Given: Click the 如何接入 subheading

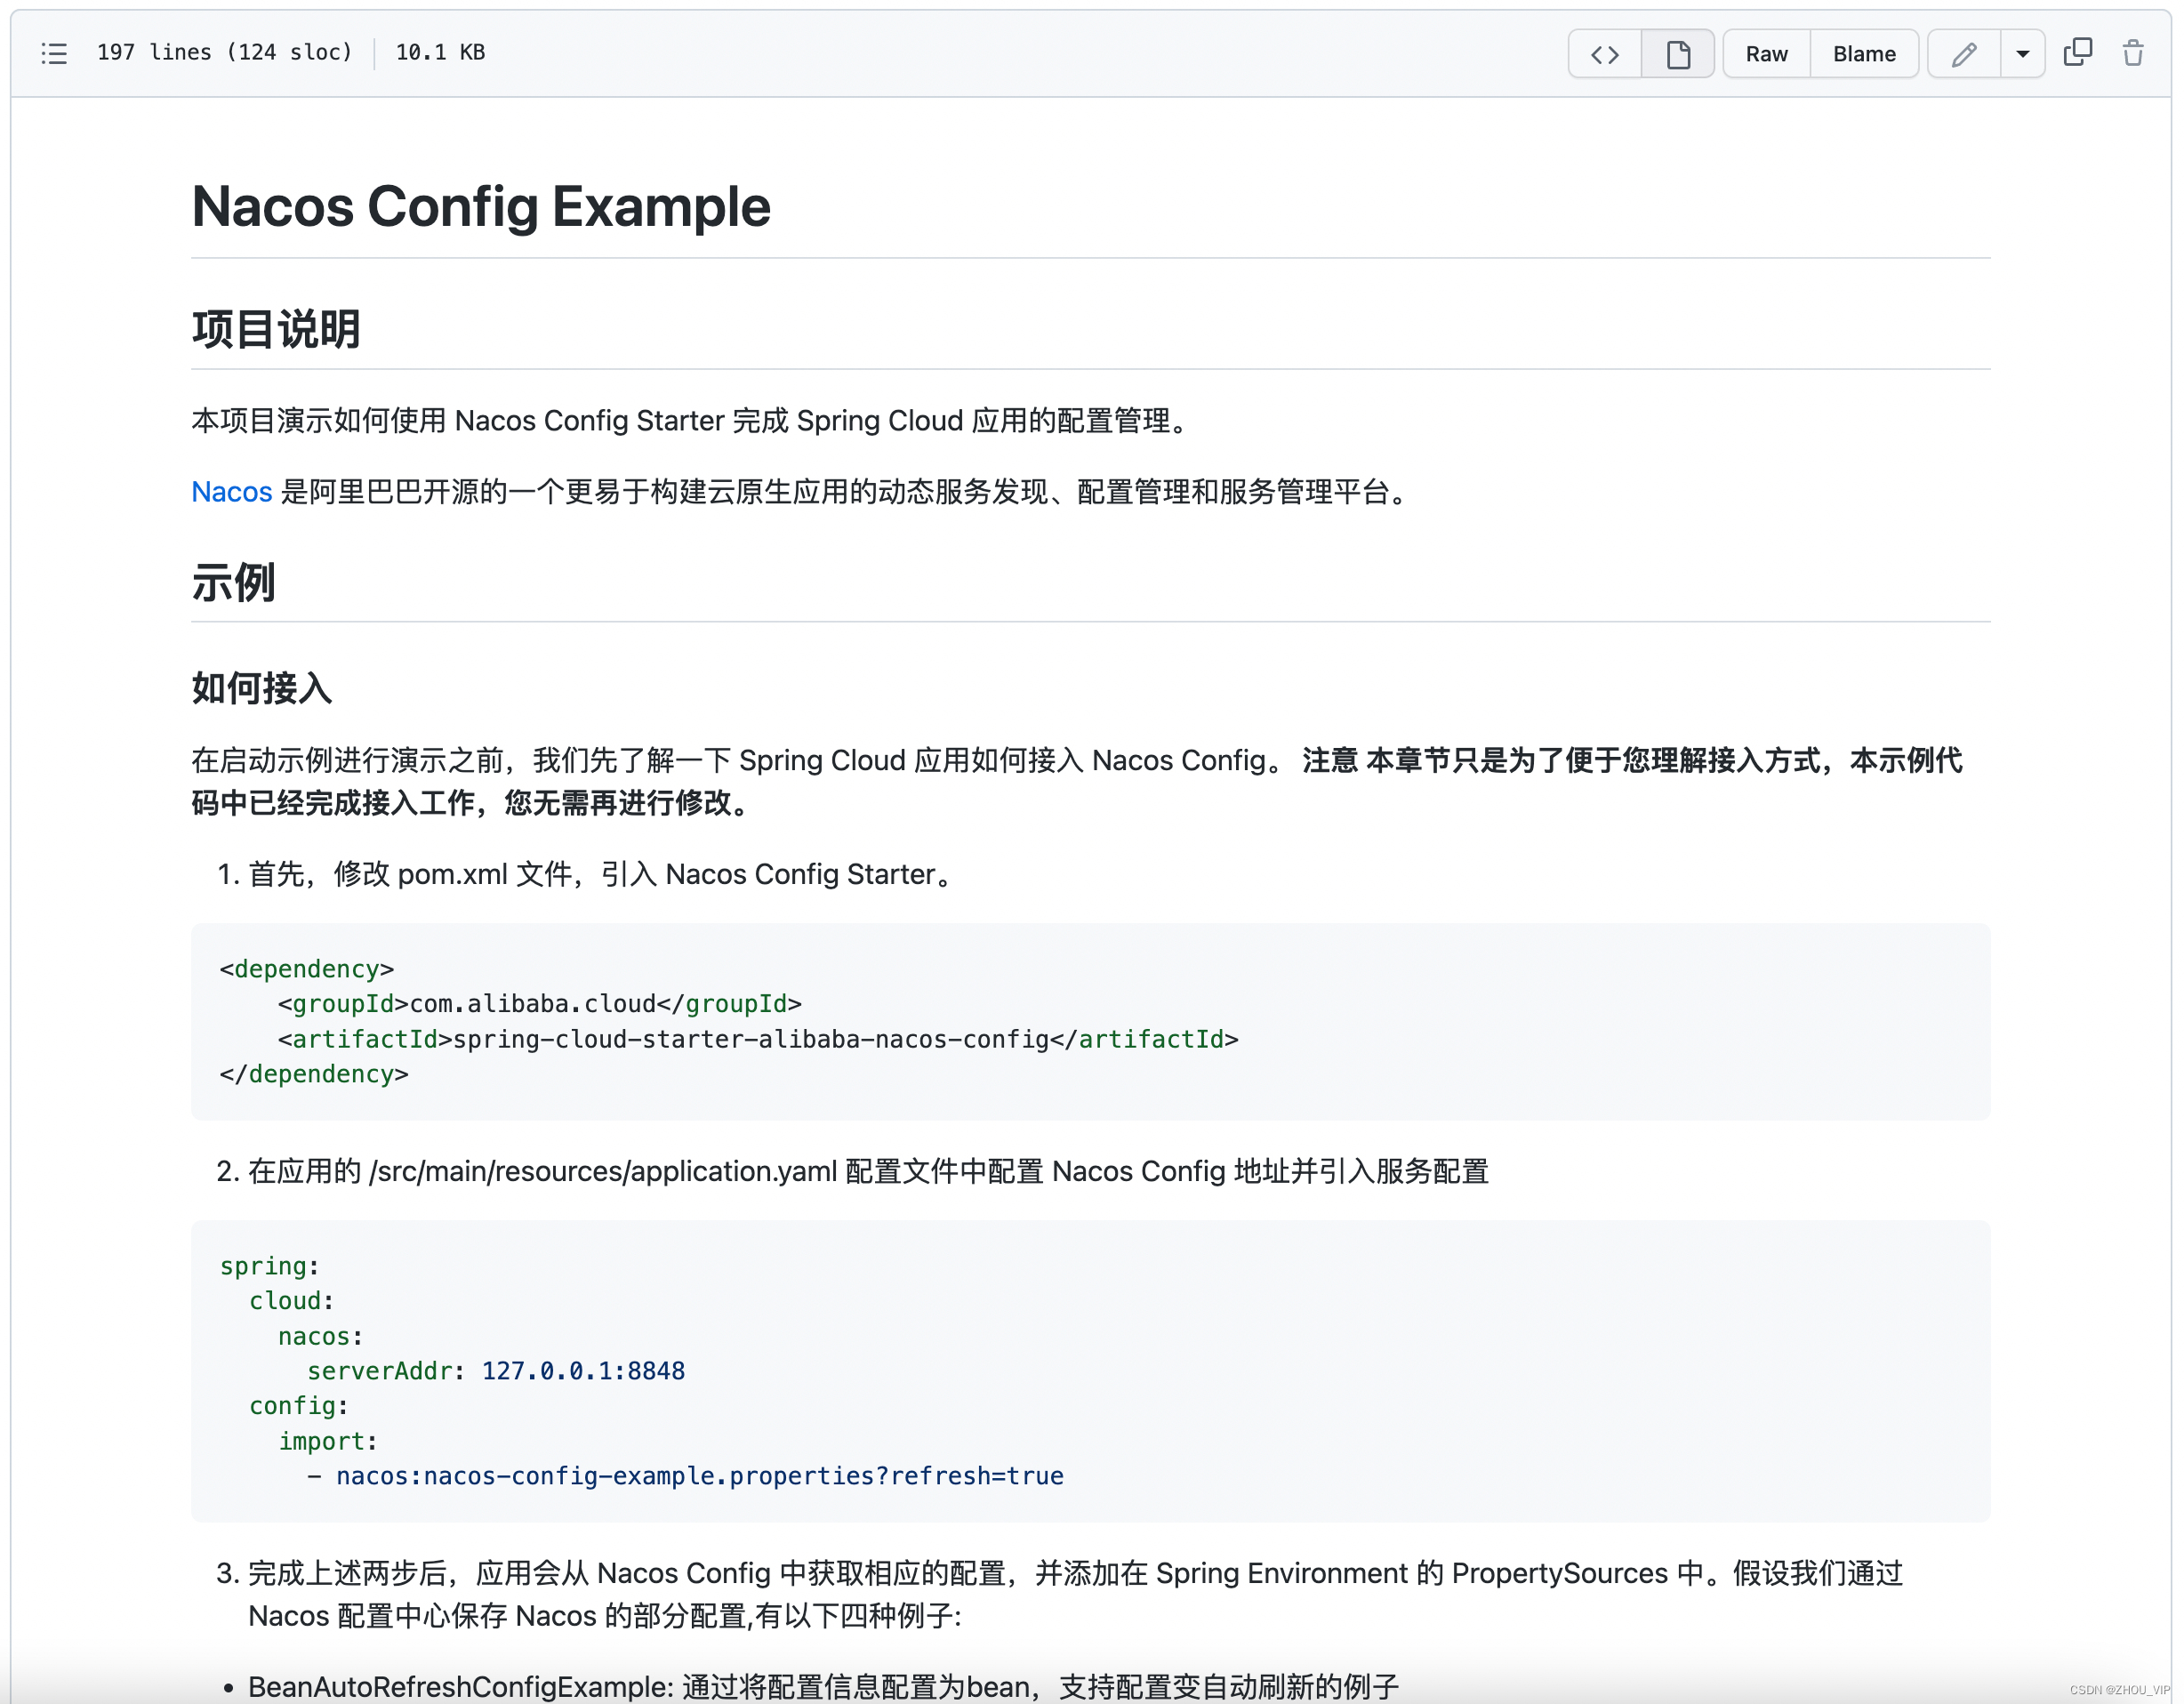Looking at the screenshot, I should point(261,688).
